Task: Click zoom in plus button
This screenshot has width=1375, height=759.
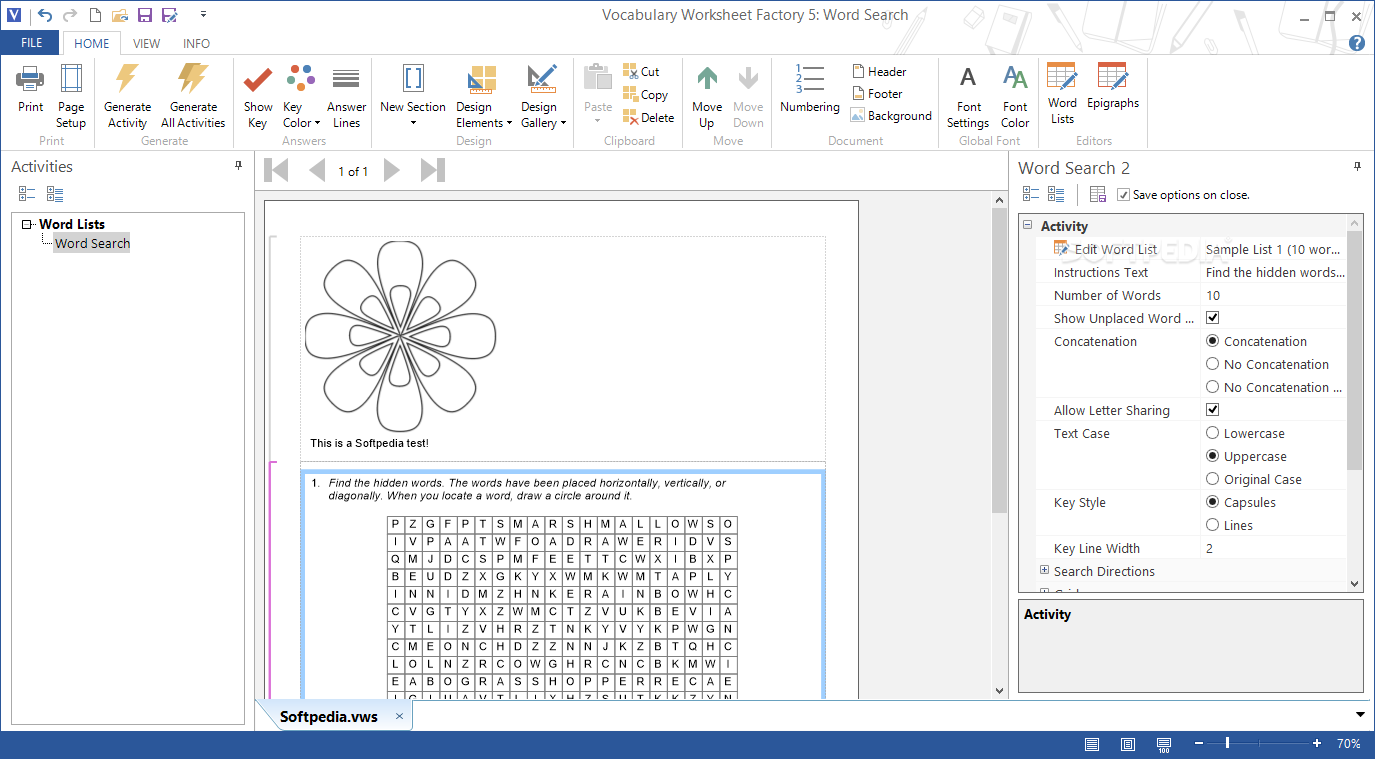Action: click(1317, 743)
